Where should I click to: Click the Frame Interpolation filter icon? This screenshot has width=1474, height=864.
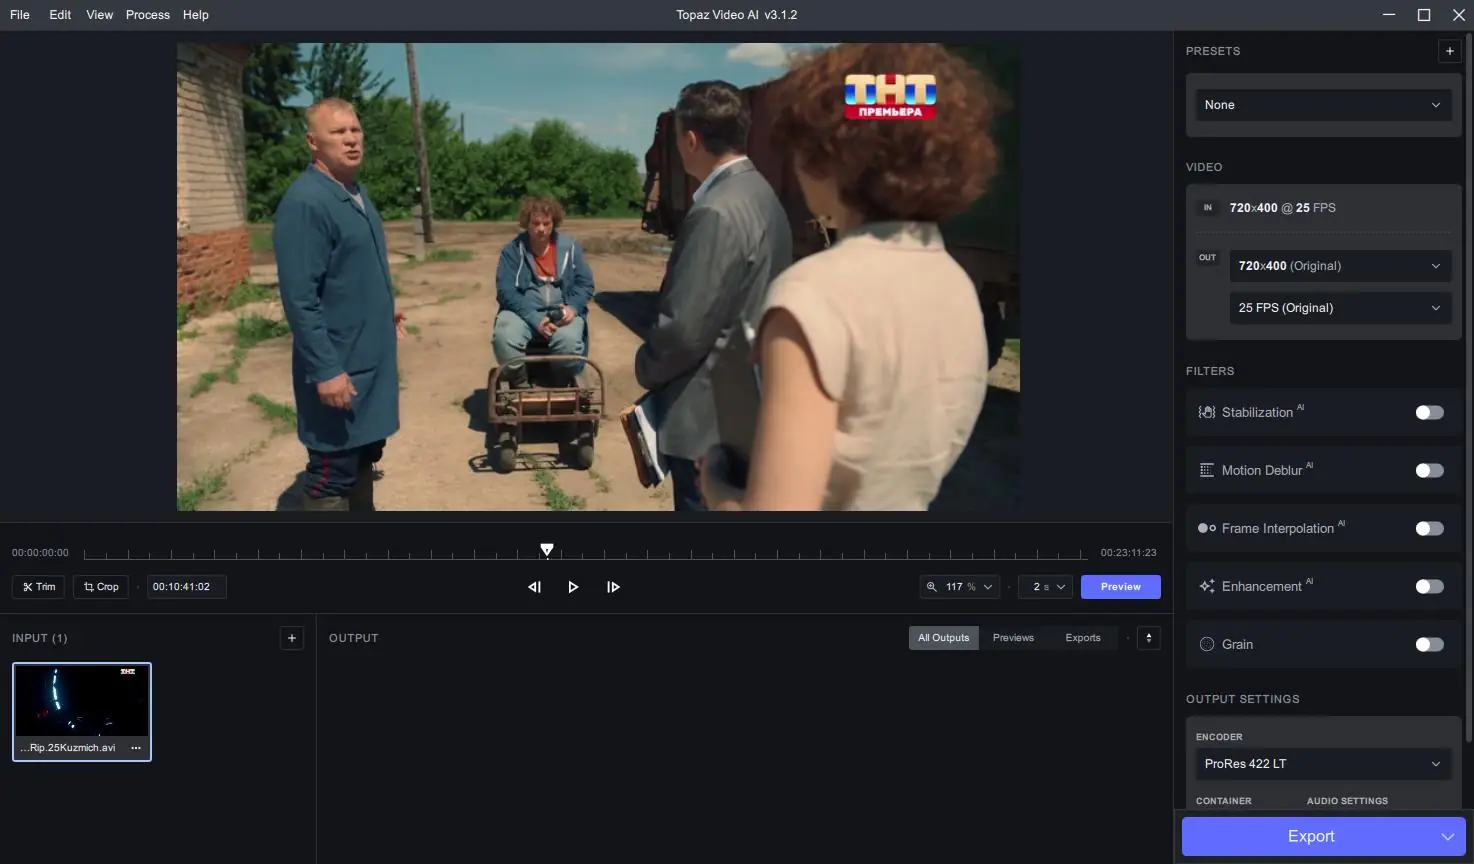(1207, 528)
